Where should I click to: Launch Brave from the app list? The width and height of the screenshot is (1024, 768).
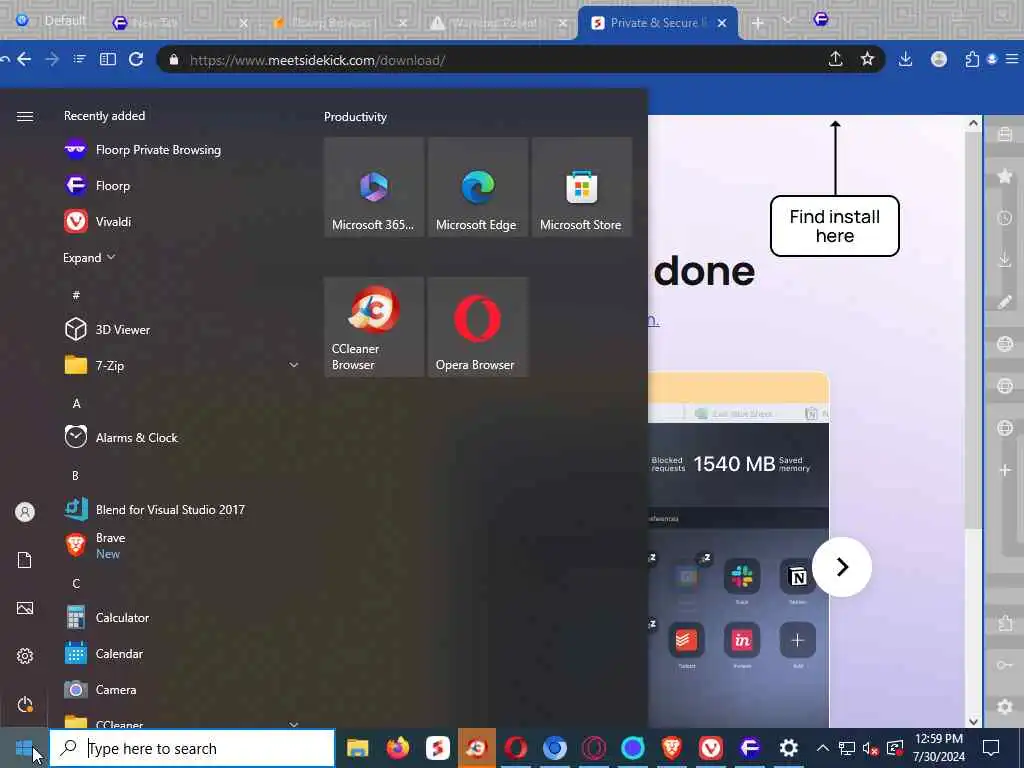point(183,545)
